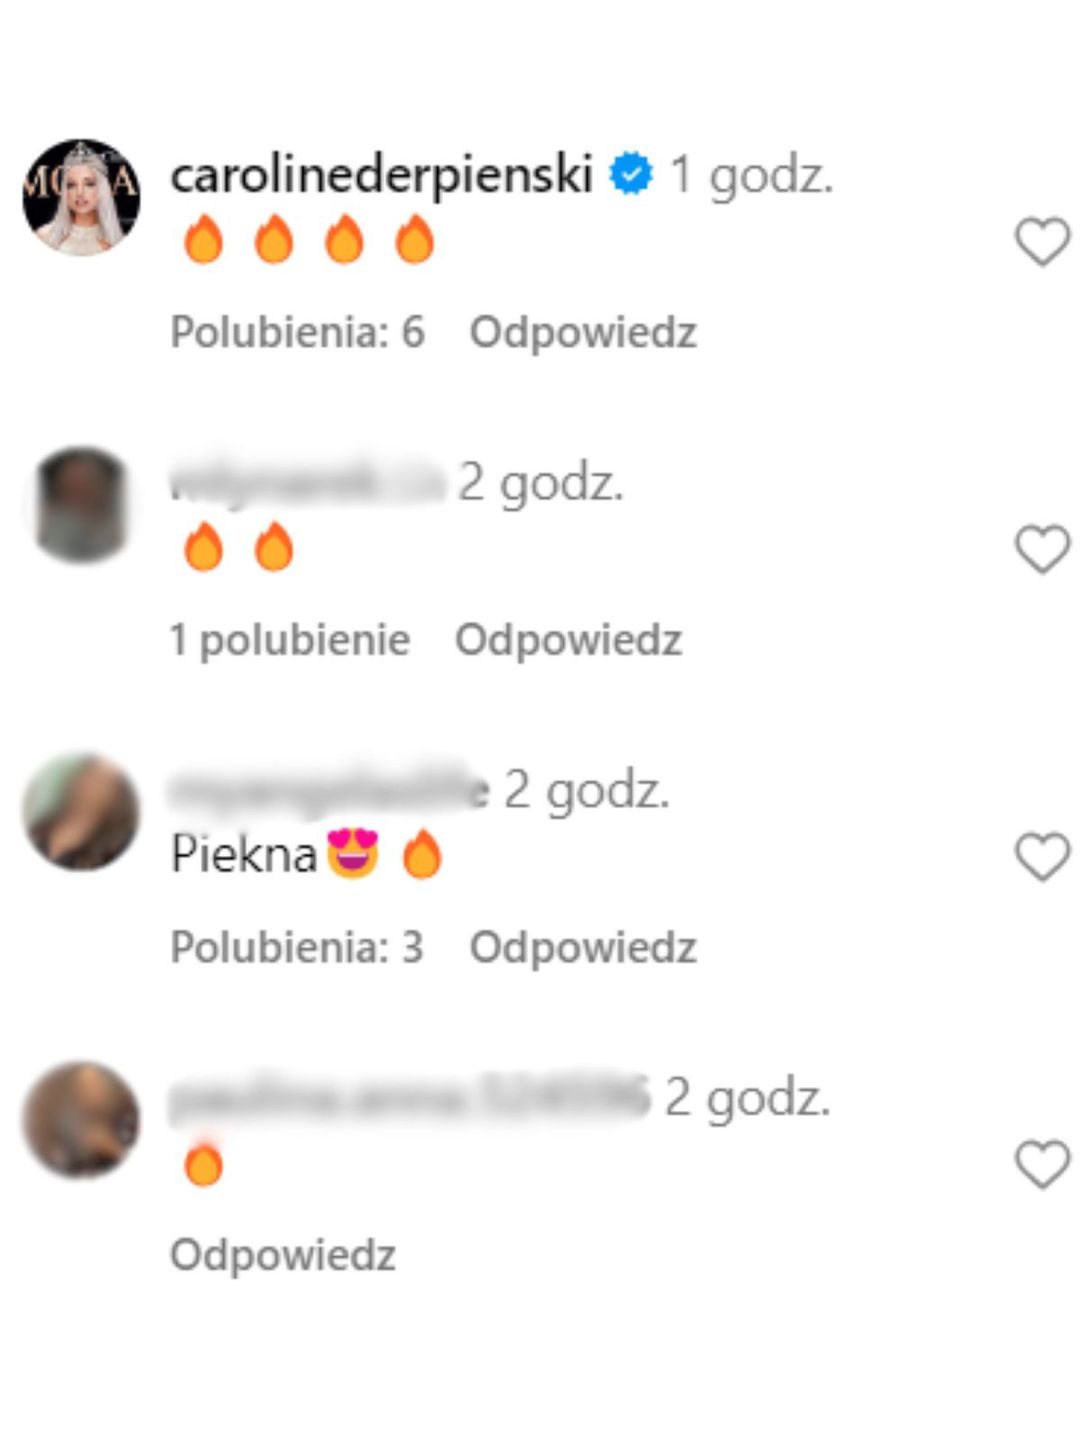Open the avatar beside the Piekna comment
1080x1440 pixels.
tap(81, 812)
